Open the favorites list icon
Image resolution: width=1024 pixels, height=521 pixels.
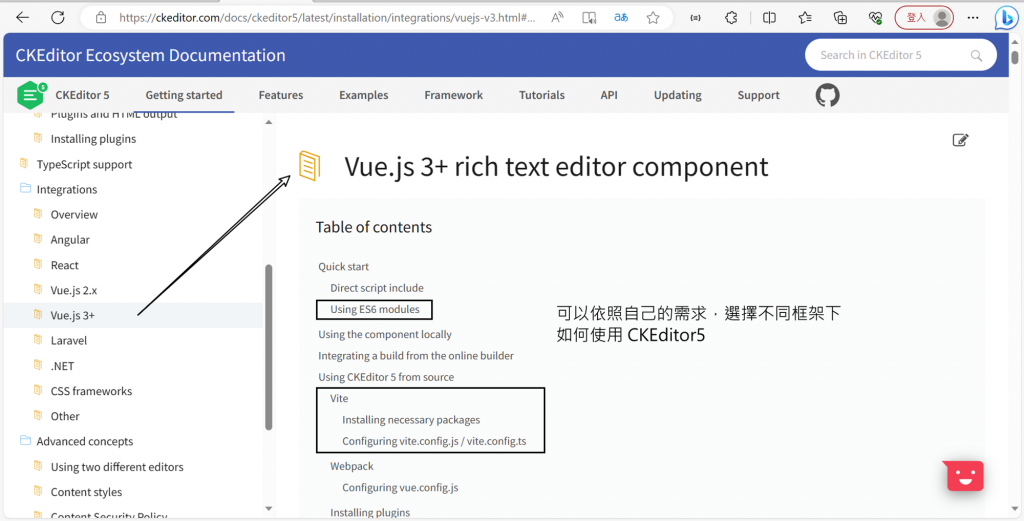pos(805,18)
